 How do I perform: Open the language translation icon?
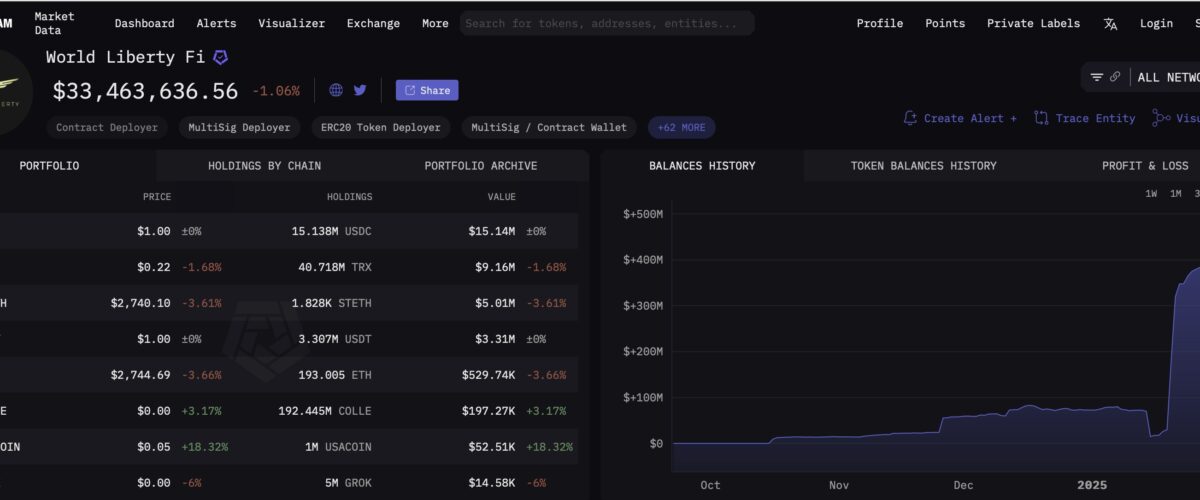[x=1110, y=24]
